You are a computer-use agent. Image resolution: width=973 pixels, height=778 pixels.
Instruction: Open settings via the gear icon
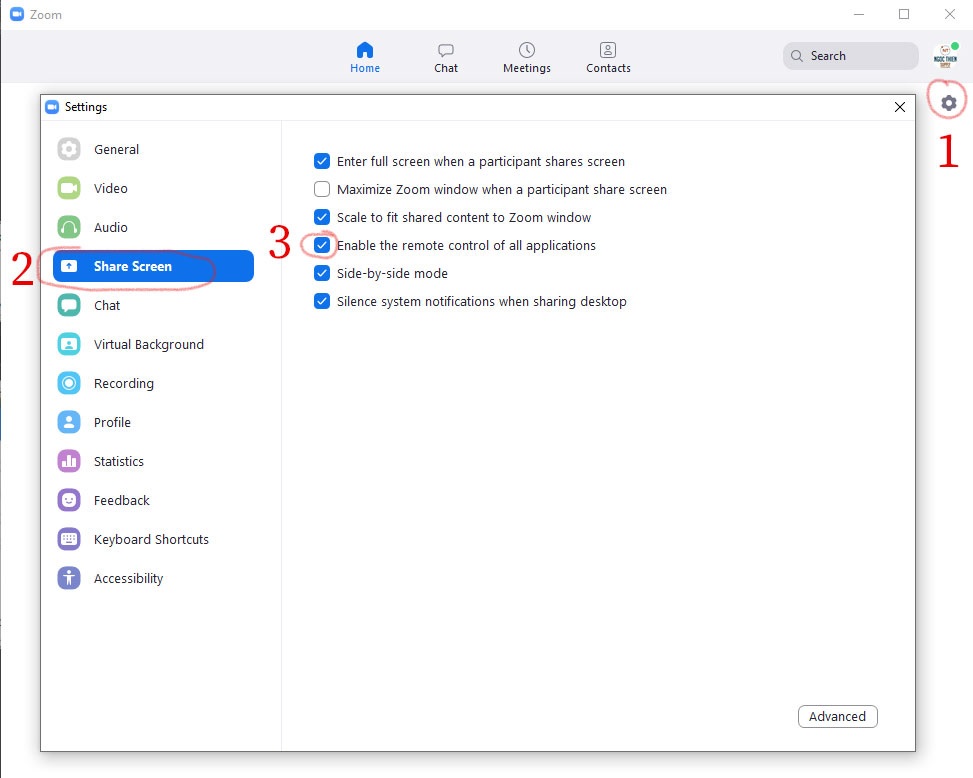click(x=948, y=102)
